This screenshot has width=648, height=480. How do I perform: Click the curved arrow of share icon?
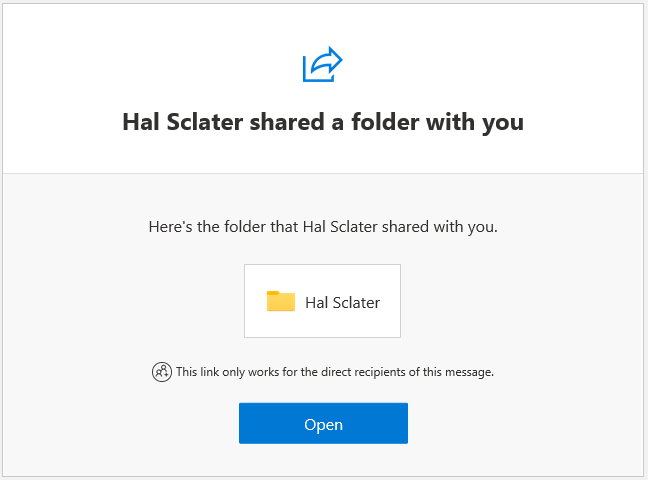click(x=327, y=60)
